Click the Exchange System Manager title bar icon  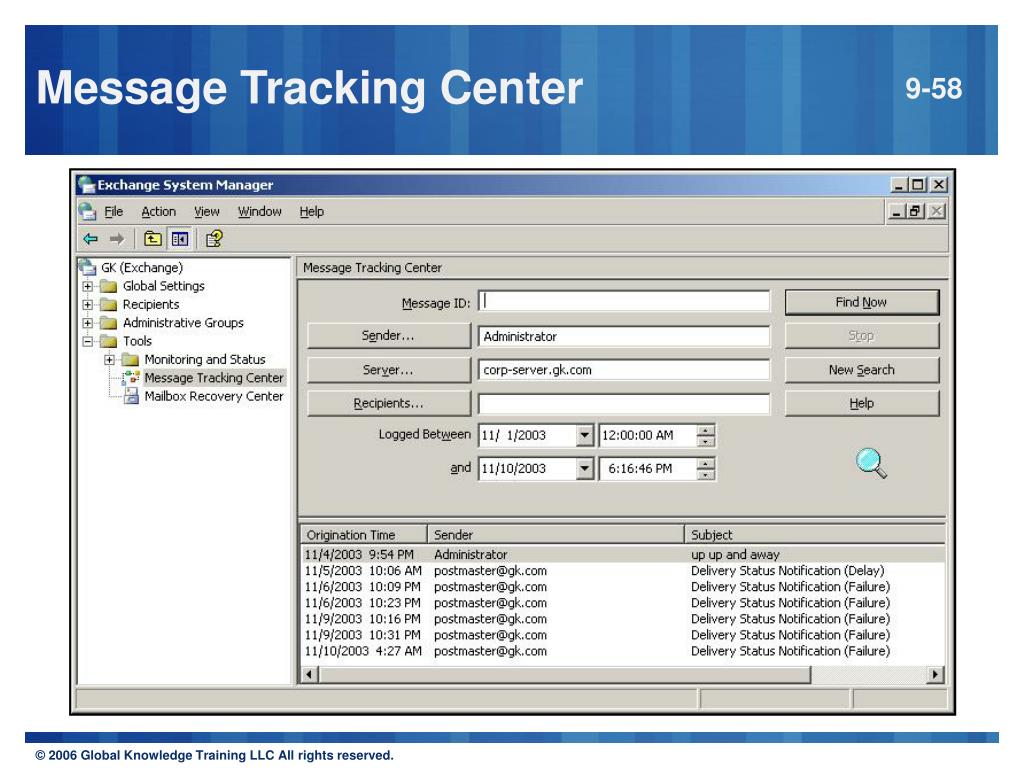[86, 185]
